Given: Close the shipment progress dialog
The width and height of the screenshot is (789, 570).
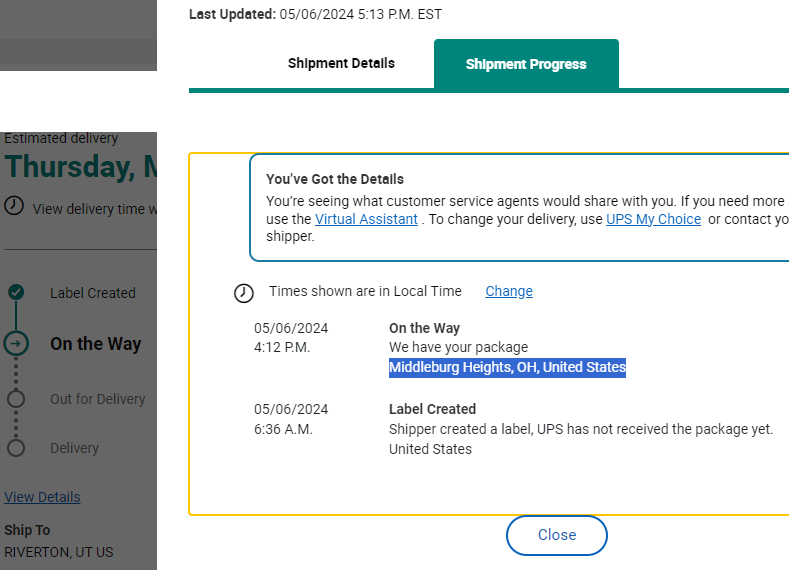Looking at the screenshot, I should 557,535.
